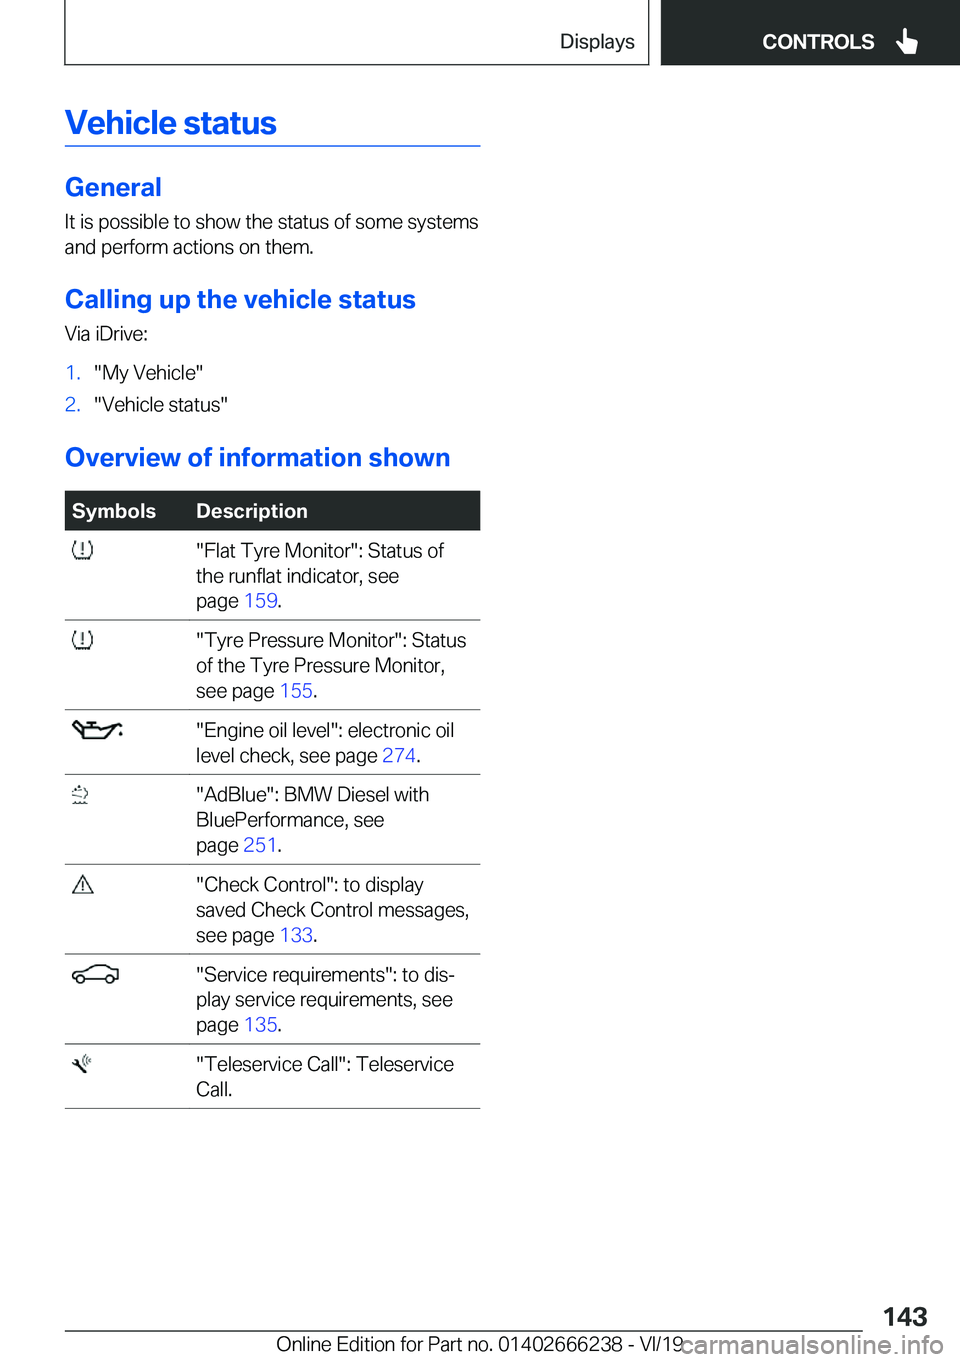Click the engine oil level can icon
The height and width of the screenshot is (1362, 960).
click(97, 730)
